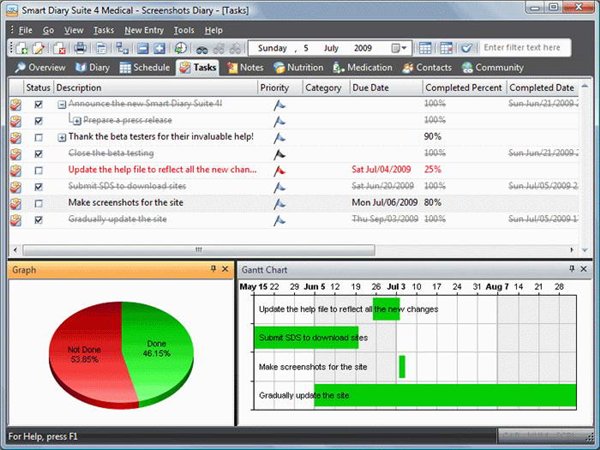The height and width of the screenshot is (450, 600).
Task: Open the New Entry menu
Action: (x=144, y=30)
